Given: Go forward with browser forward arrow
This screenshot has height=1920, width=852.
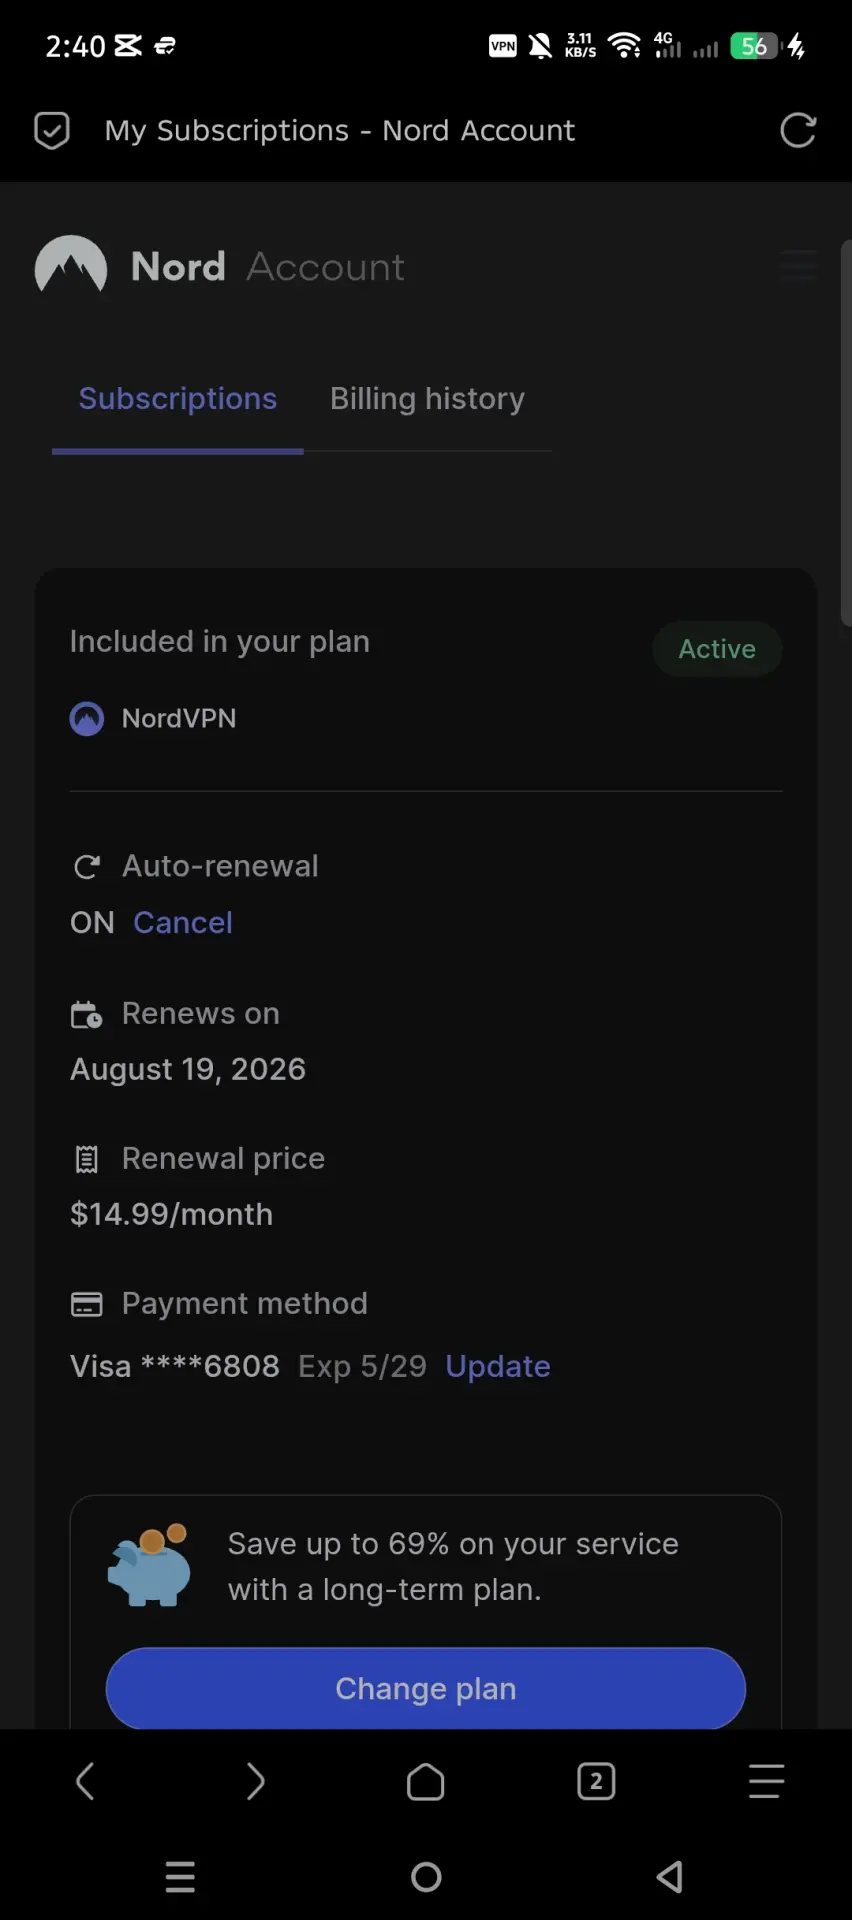Looking at the screenshot, I should point(256,1781).
